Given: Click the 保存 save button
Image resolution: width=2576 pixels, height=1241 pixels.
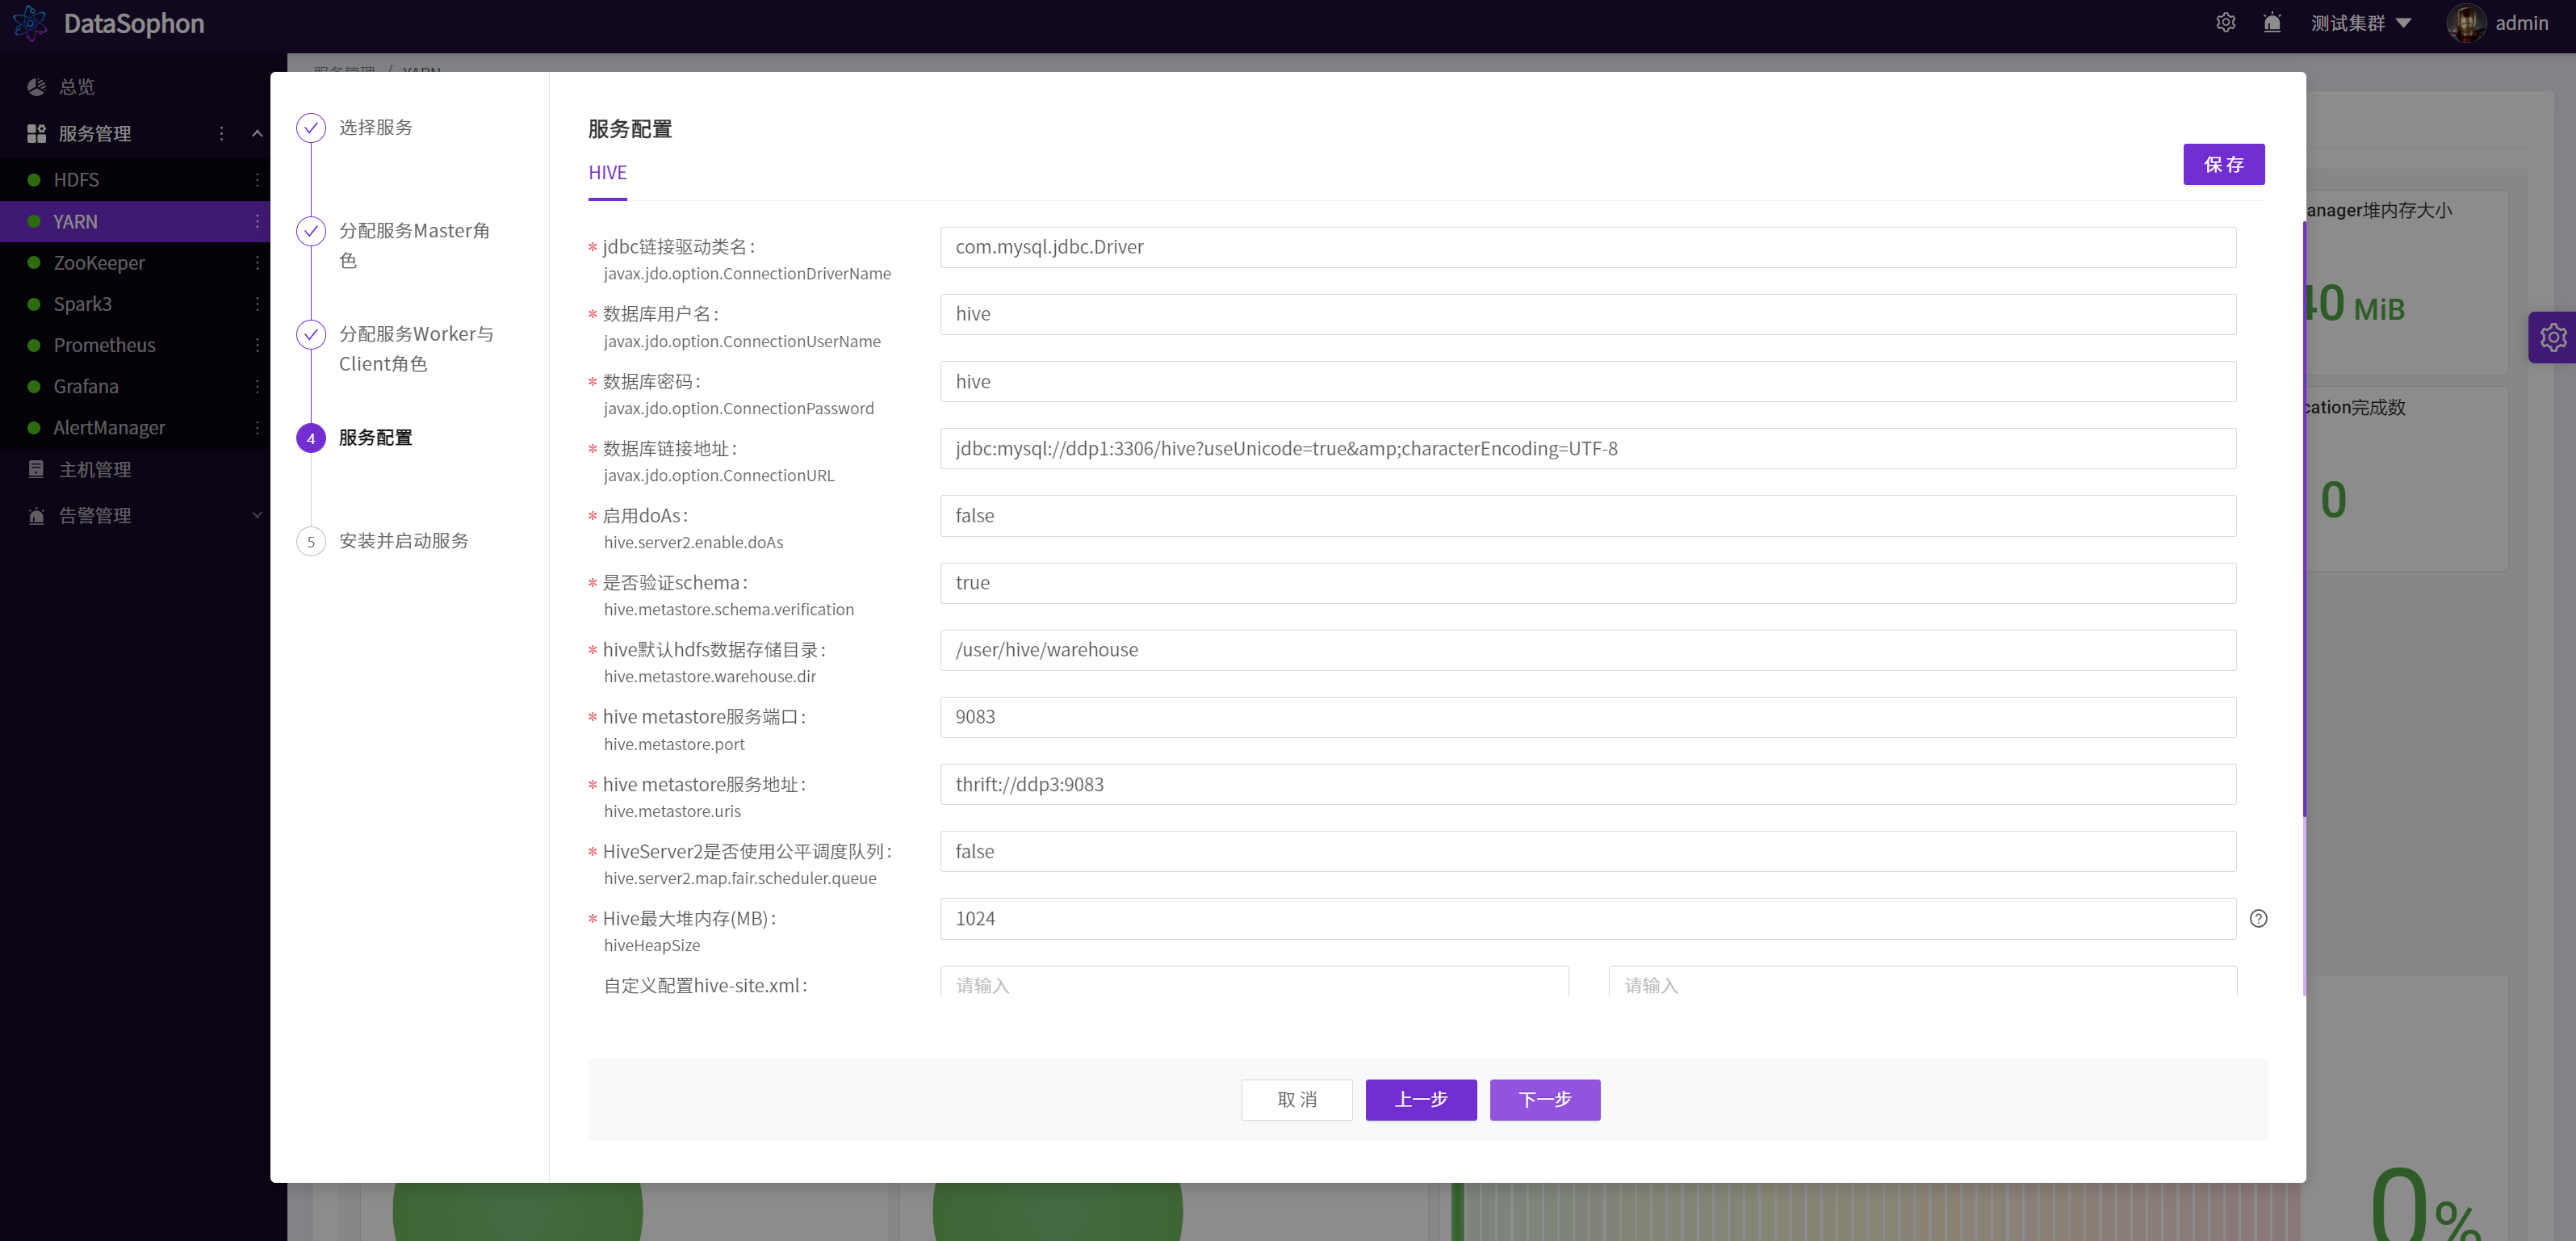Looking at the screenshot, I should click(2223, 164).
